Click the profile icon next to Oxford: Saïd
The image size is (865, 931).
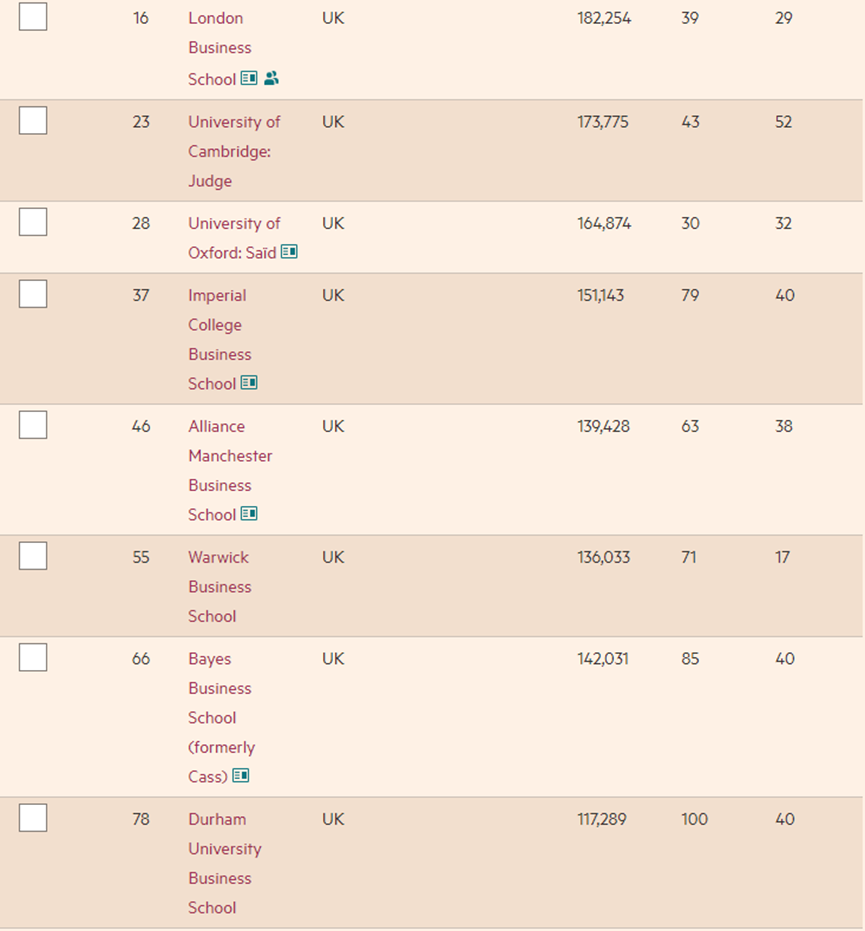click(x=289, y=252)
